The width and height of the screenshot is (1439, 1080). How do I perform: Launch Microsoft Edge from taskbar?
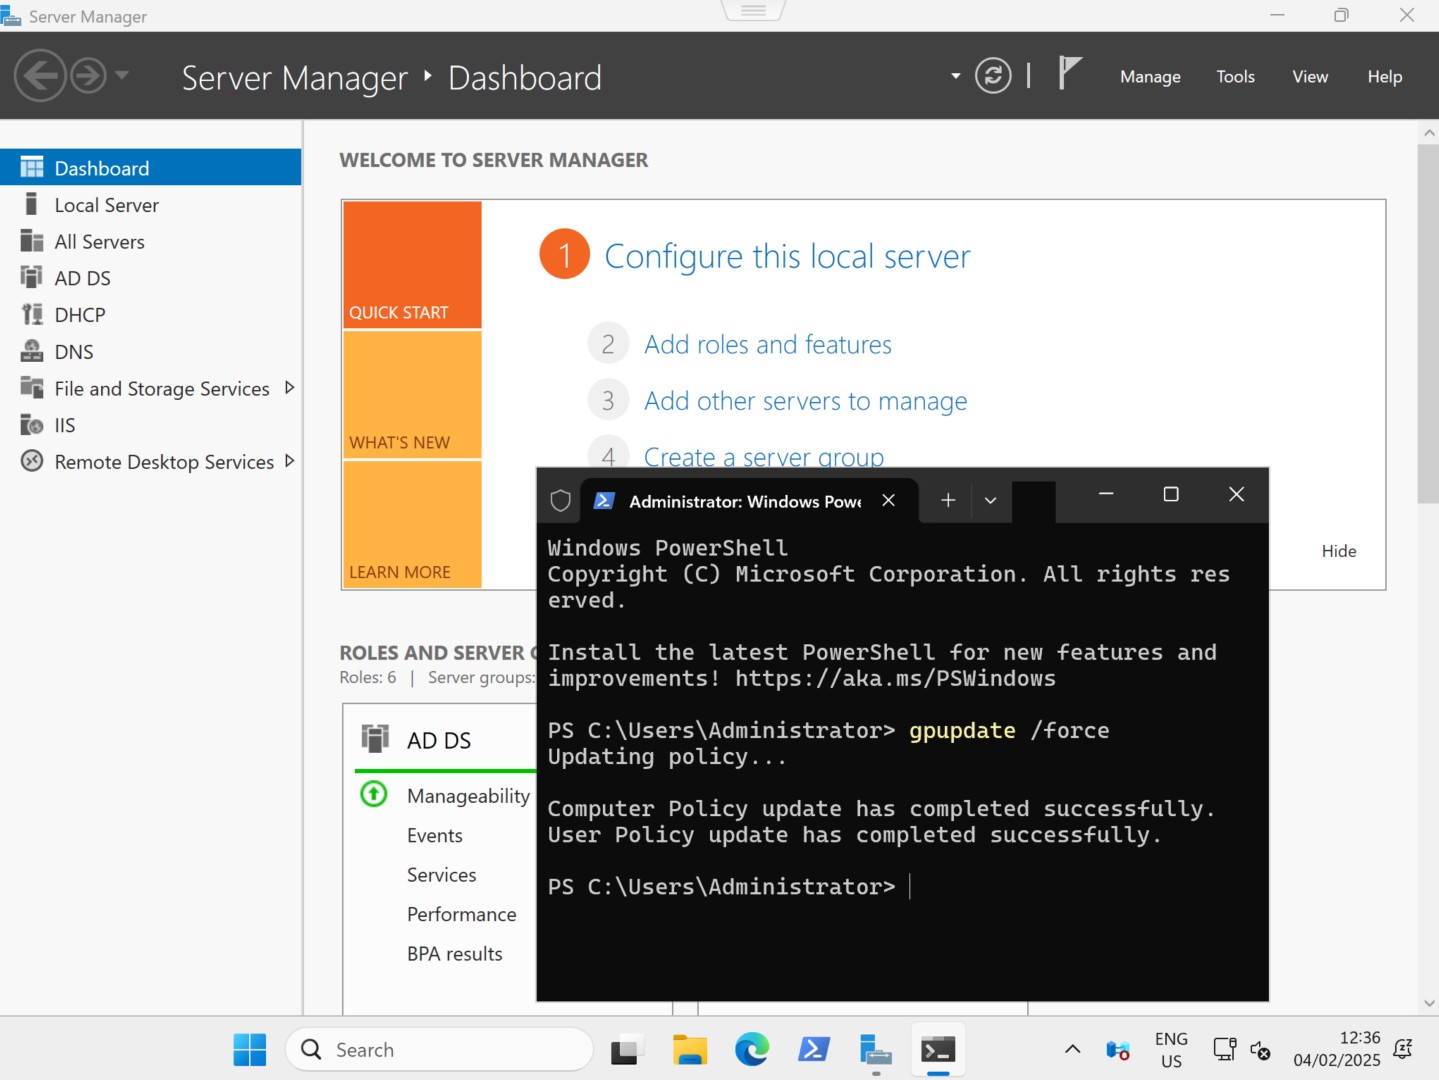click(752, 1050)
